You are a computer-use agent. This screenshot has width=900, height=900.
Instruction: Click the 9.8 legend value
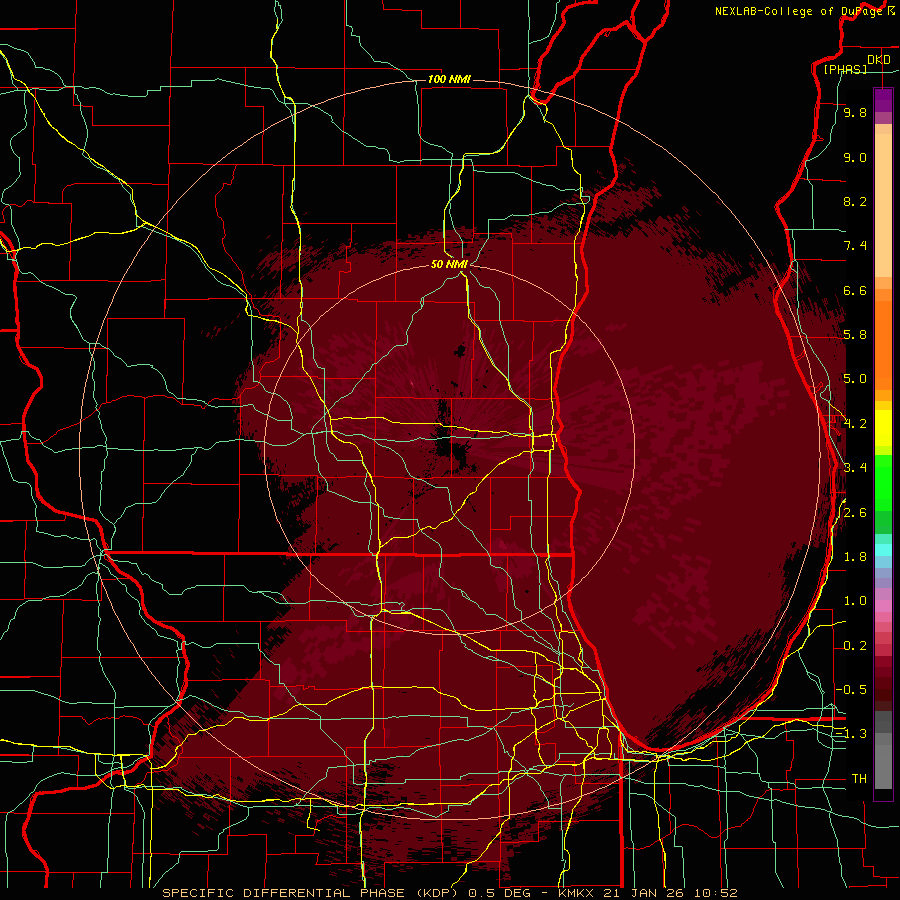[855, 112]
